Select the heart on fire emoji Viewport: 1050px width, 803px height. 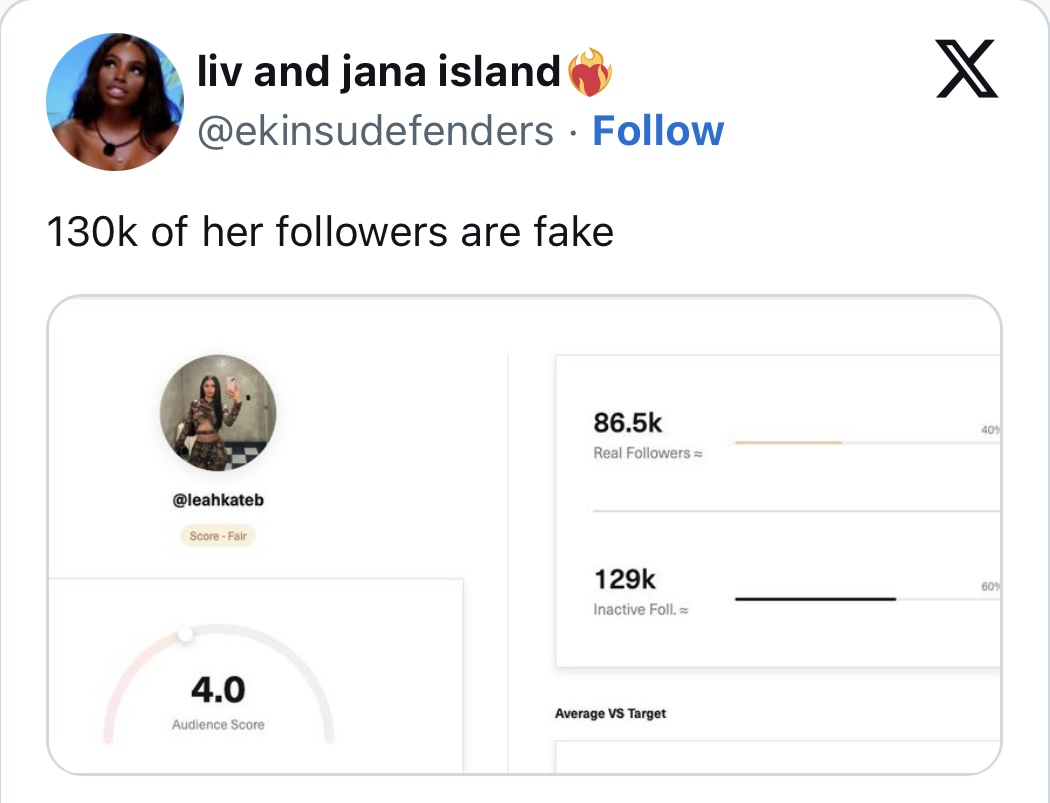pyautogui.click(x=589, y=72)
